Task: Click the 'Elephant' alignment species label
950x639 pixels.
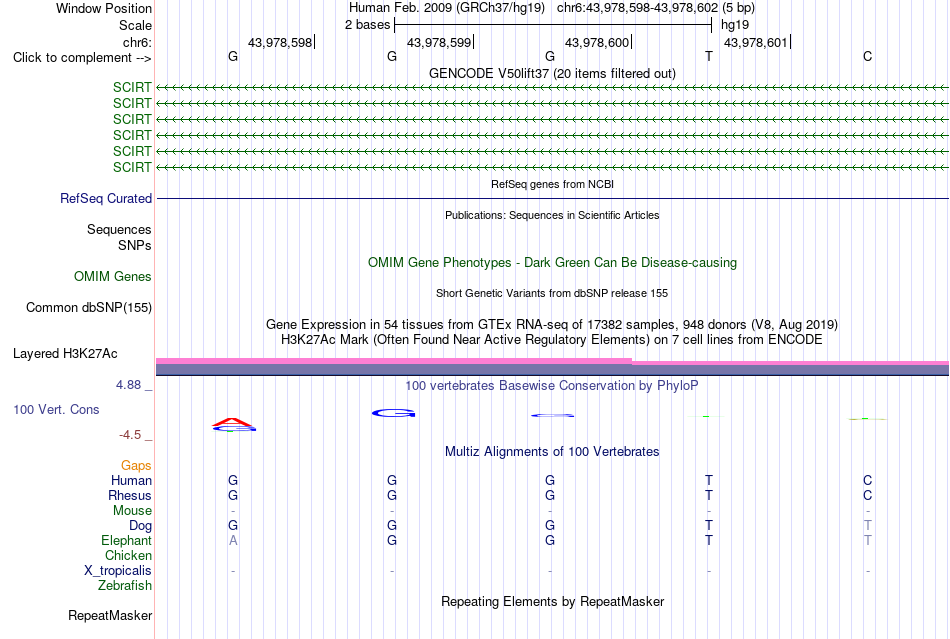Action: [x=126, y=540]
